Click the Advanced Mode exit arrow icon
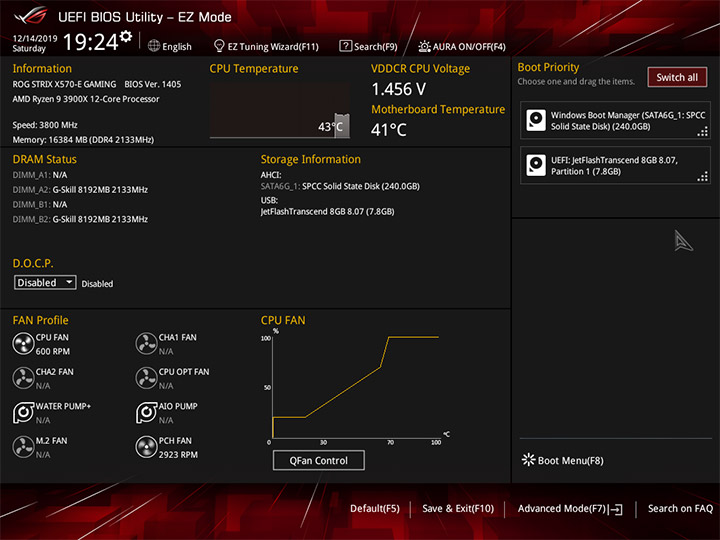720x540 pixels. coord(615,509)
